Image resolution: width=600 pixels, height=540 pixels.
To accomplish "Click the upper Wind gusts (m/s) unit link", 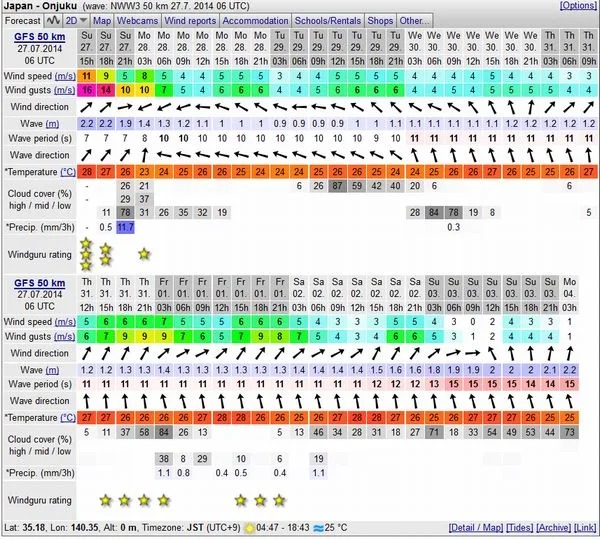I will [x=65, y=90].
